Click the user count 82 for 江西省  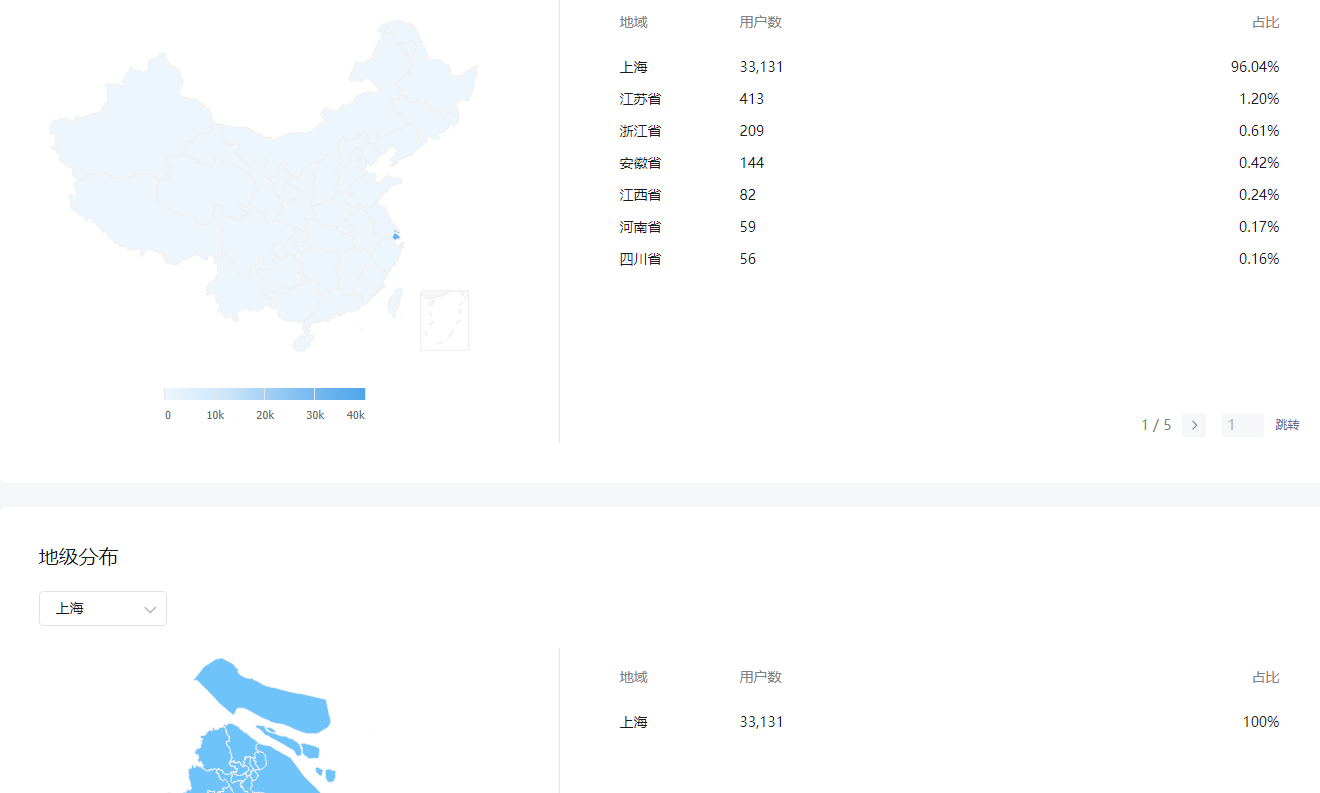[748, 195]
